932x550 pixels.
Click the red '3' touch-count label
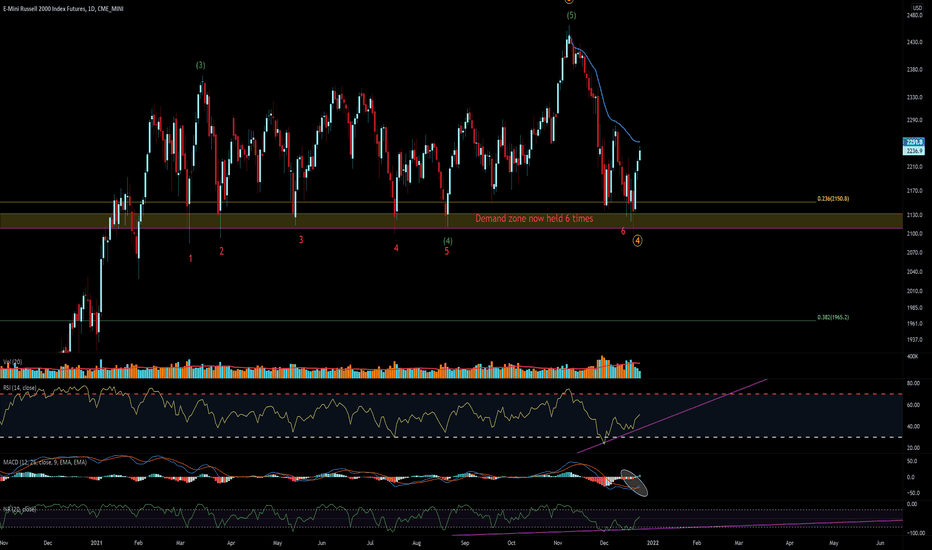point(301,240)
